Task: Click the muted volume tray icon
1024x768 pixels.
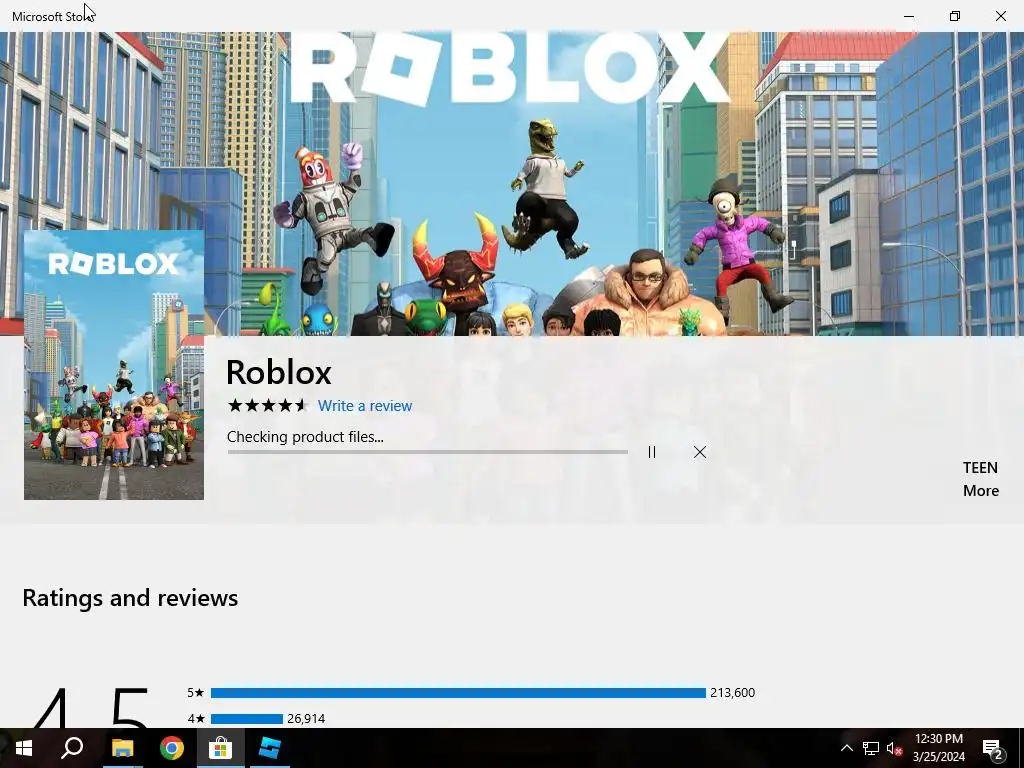Action: pyautogui.click(x=895, y=748)
